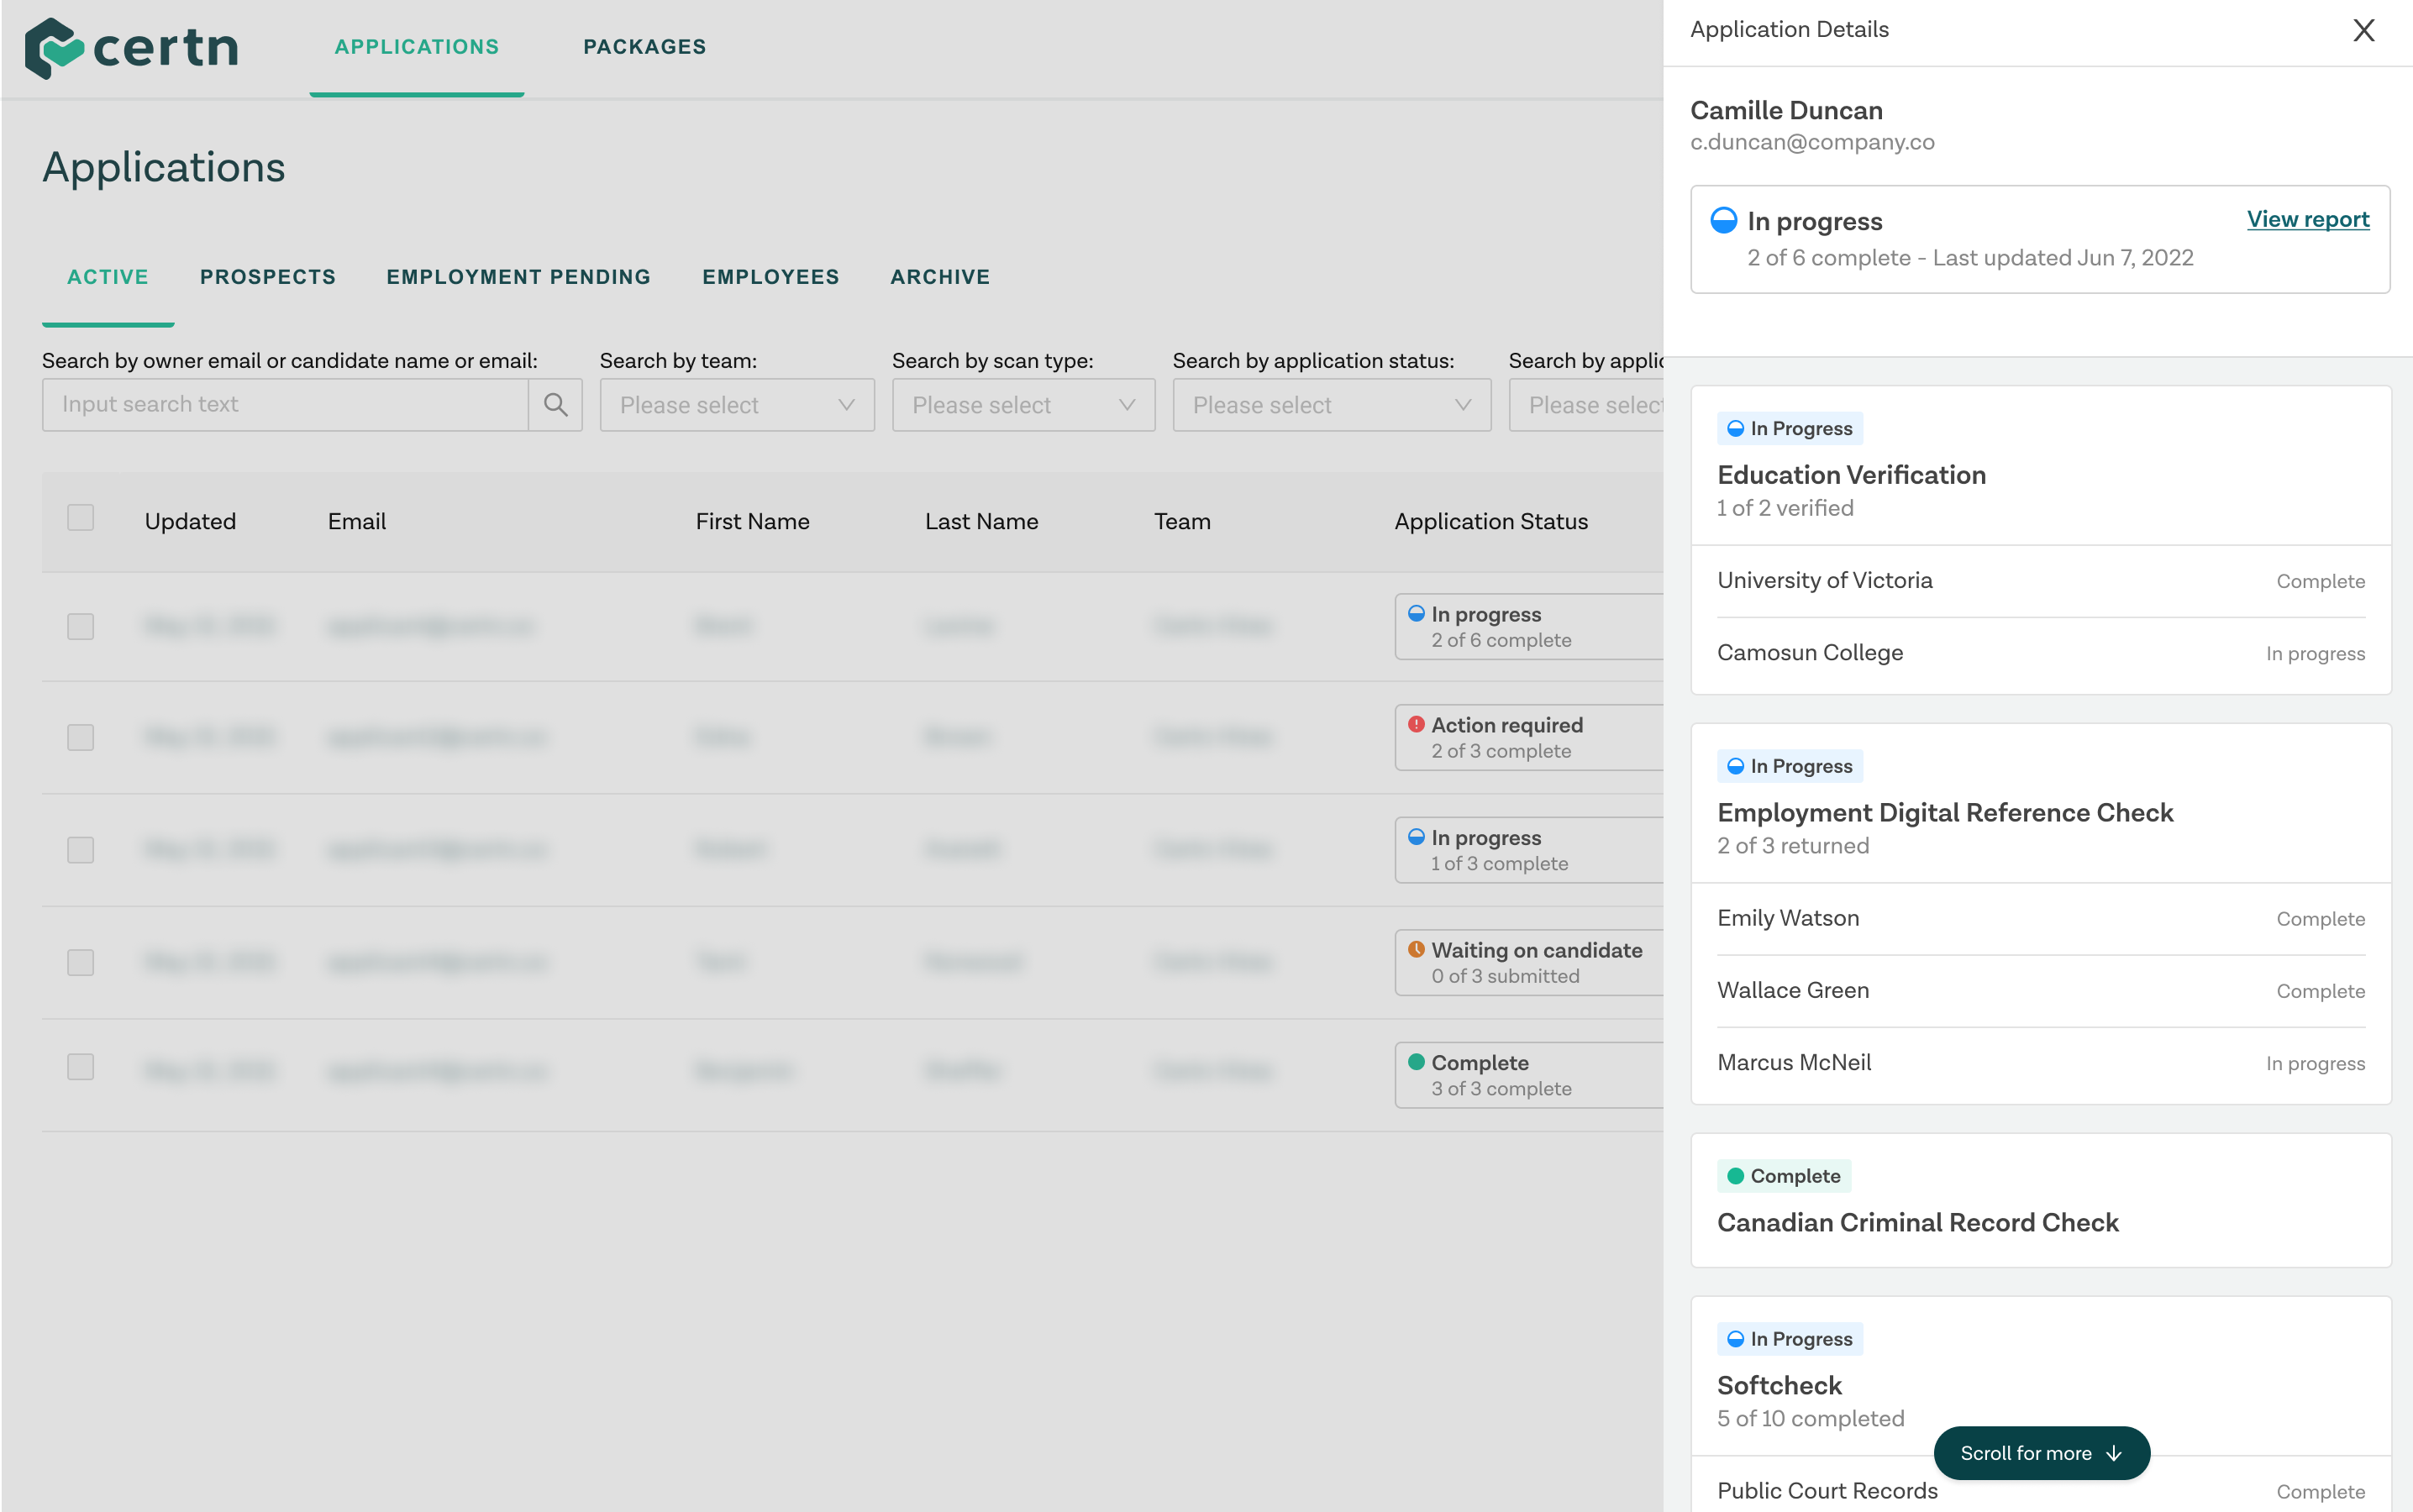Close the Application Details panel
Image resolution: width=2413 pixels, height=1512 pixels.
click(x=2363, y=30)
